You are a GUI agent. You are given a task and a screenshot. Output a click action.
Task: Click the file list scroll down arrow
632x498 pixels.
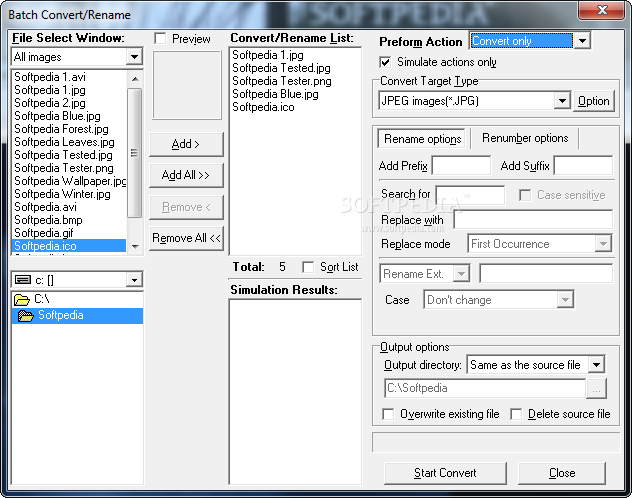tap(135, 246)
